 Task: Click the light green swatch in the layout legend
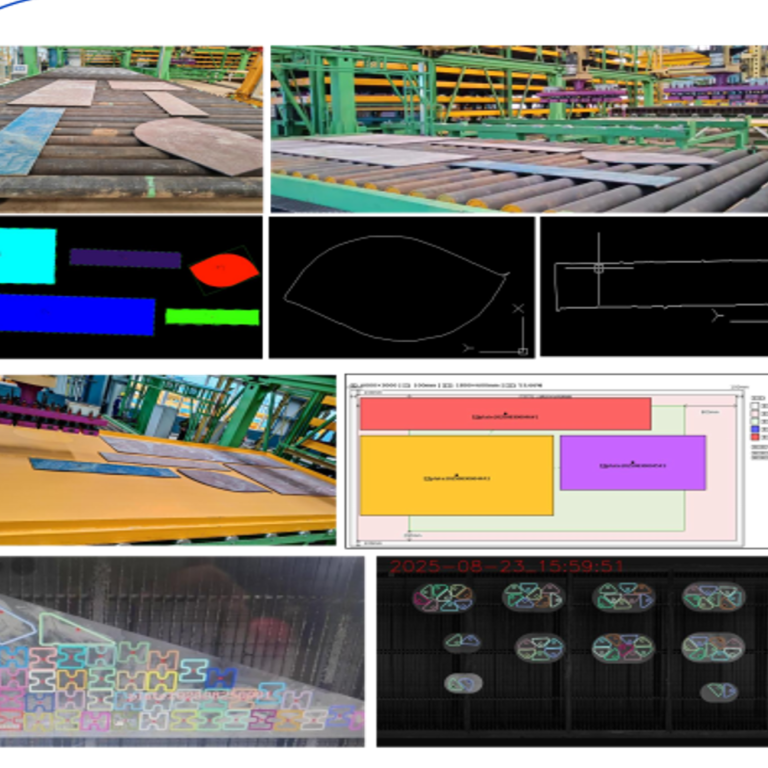[755, 421]
